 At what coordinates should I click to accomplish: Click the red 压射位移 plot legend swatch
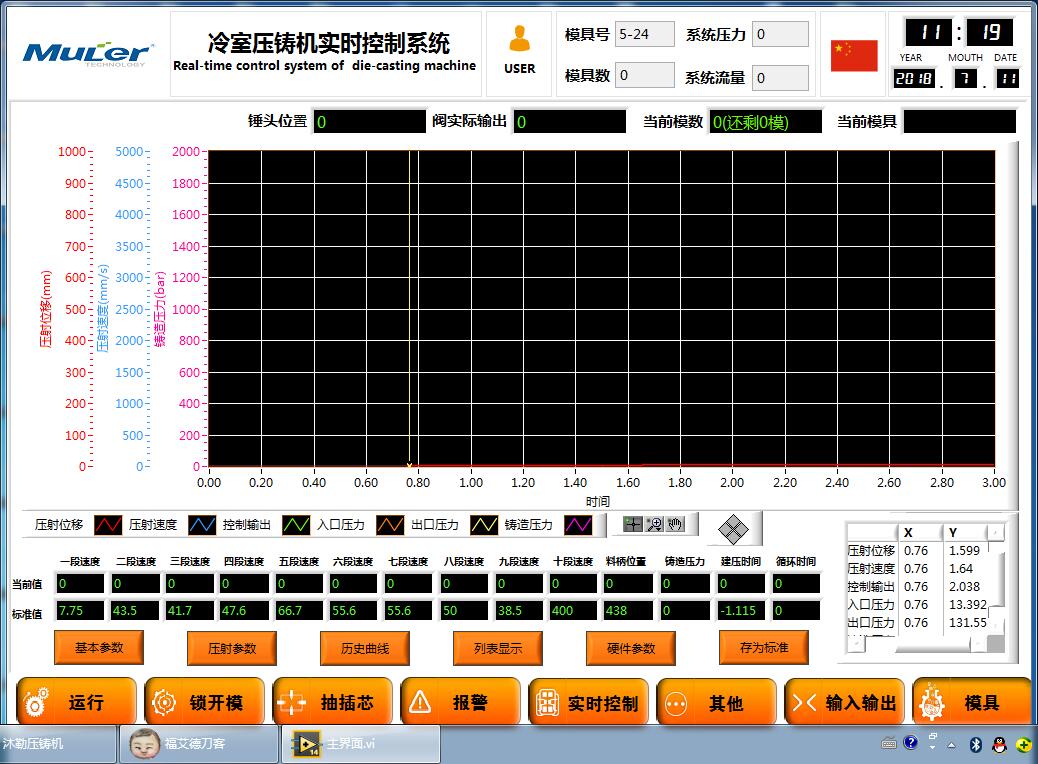click(x=108, y=525)
